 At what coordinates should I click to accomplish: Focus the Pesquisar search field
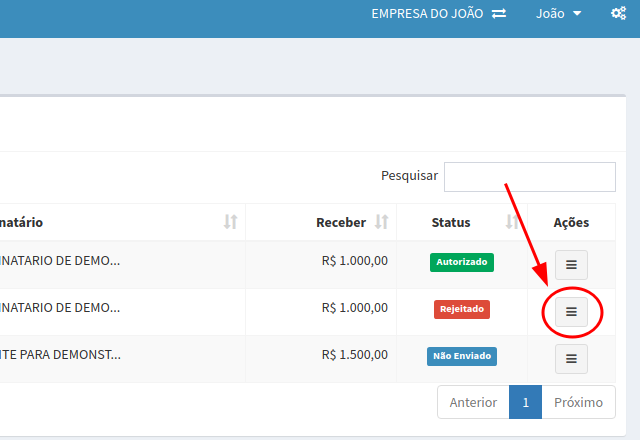529,176
